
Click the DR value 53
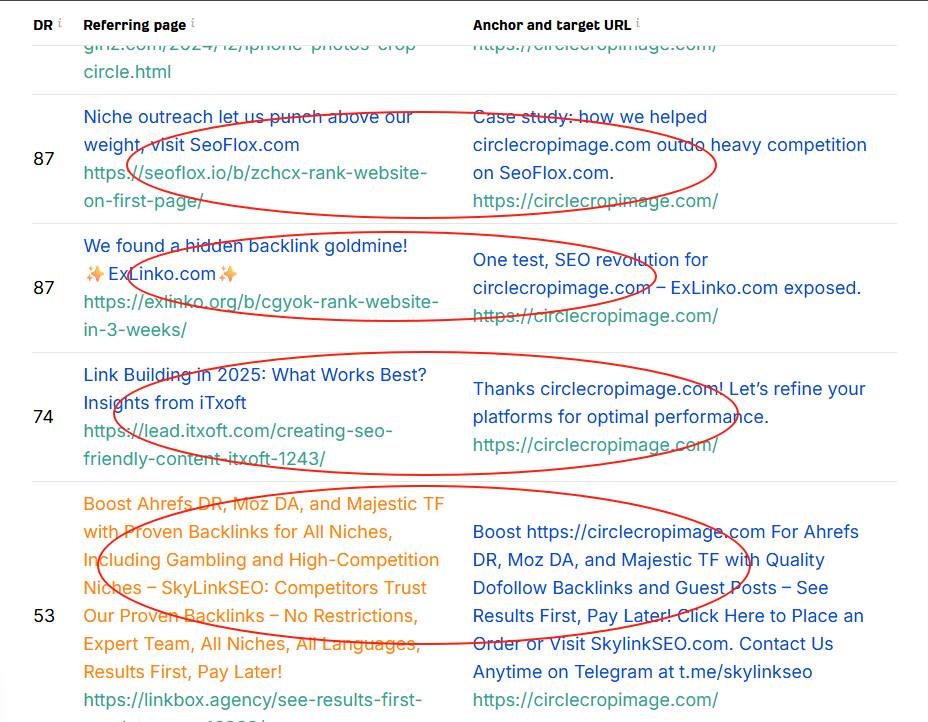(44, 615)
